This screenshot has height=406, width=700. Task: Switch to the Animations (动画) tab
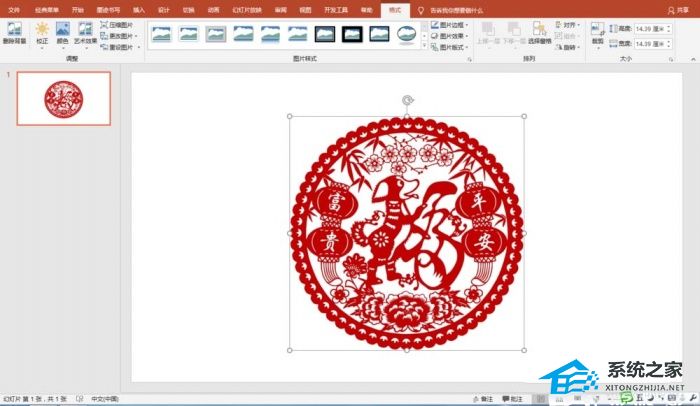213,10
